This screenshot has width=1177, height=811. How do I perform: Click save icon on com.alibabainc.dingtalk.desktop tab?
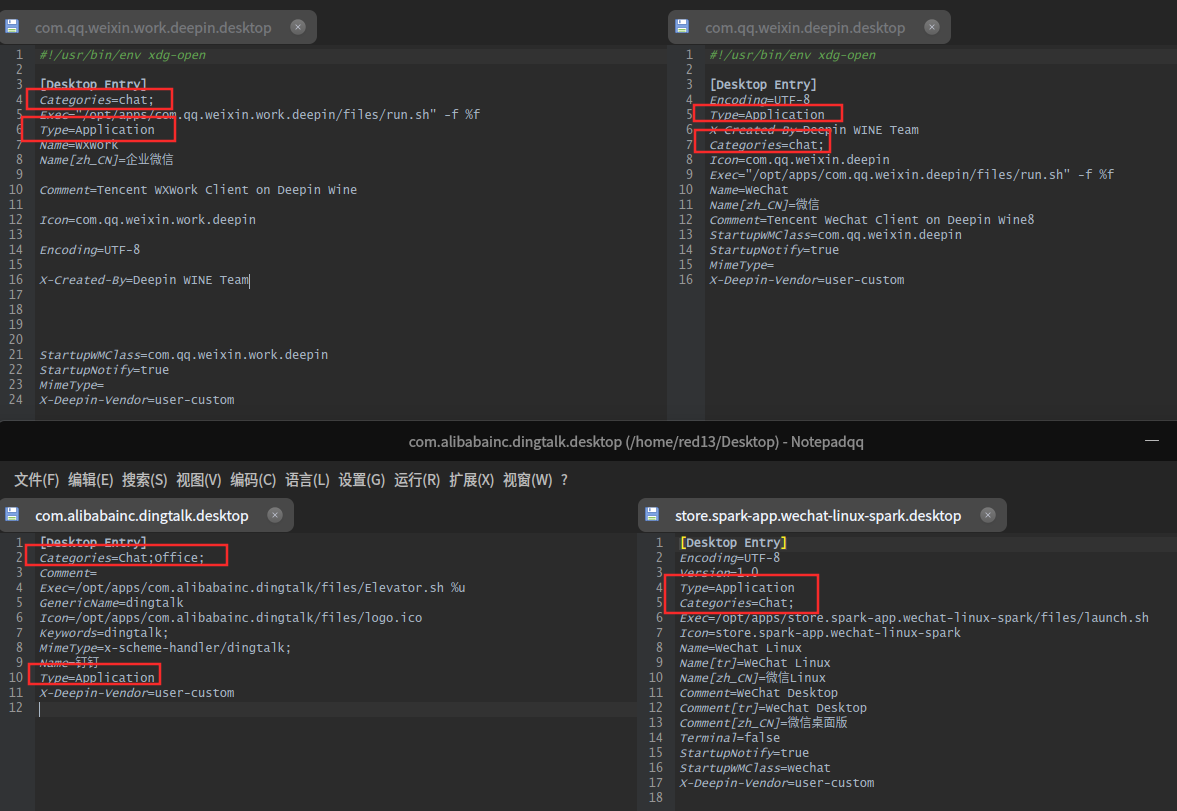(12, 514)
